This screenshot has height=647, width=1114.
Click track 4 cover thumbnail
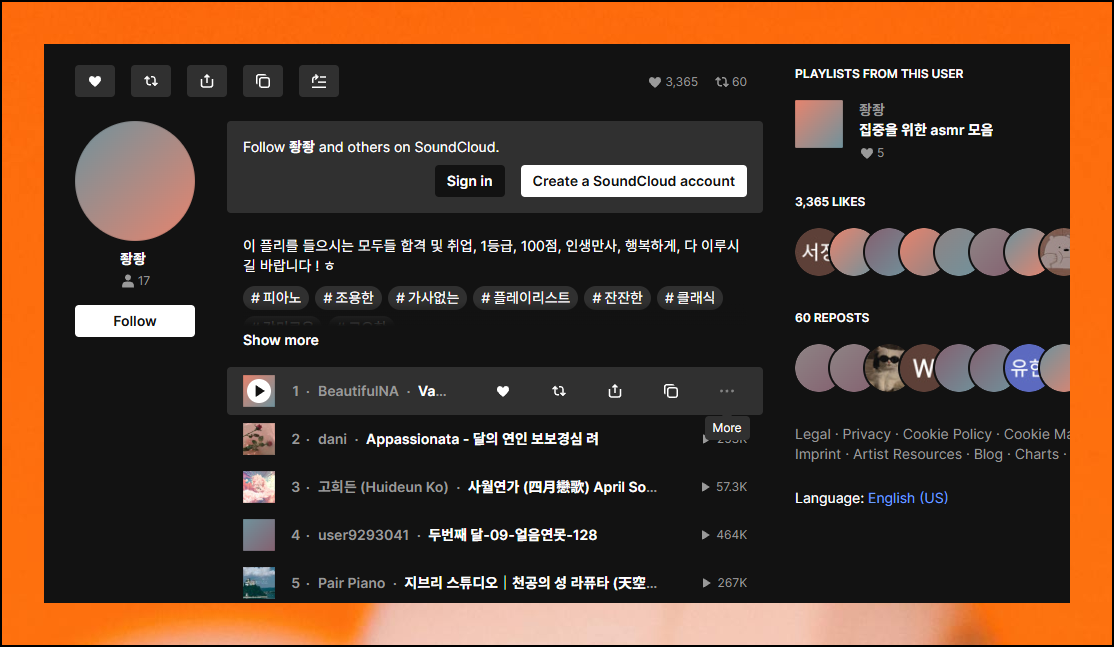point(259,535)
